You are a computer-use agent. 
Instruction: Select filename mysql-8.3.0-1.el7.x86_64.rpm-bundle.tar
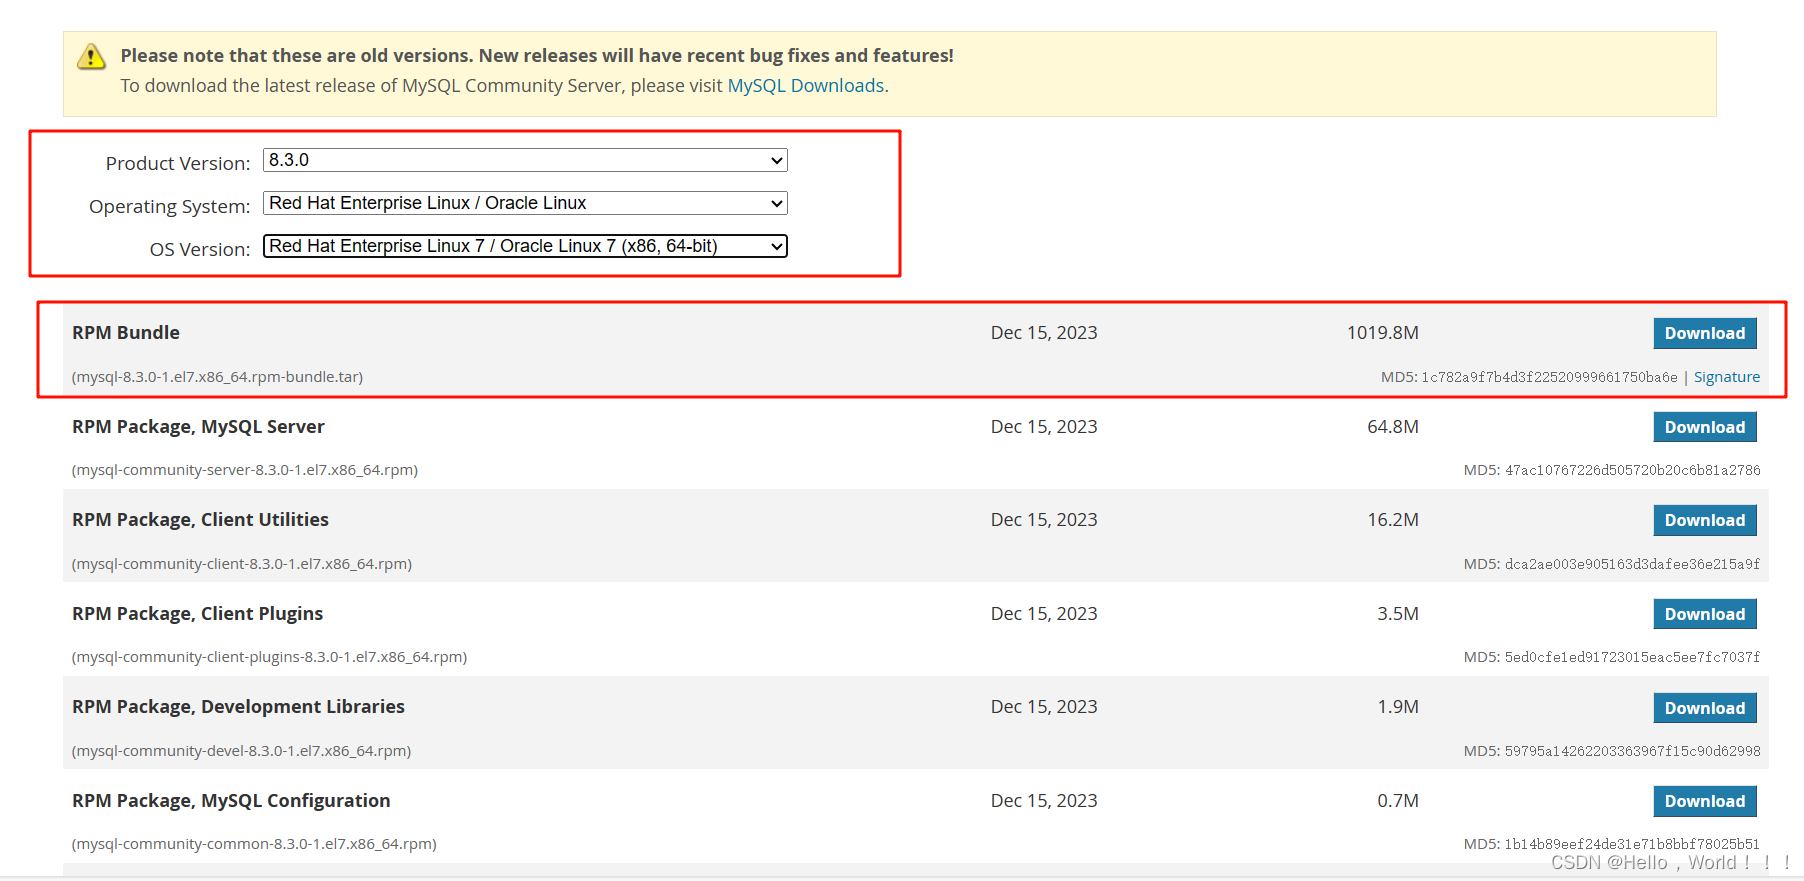click(x=218, y=377)
